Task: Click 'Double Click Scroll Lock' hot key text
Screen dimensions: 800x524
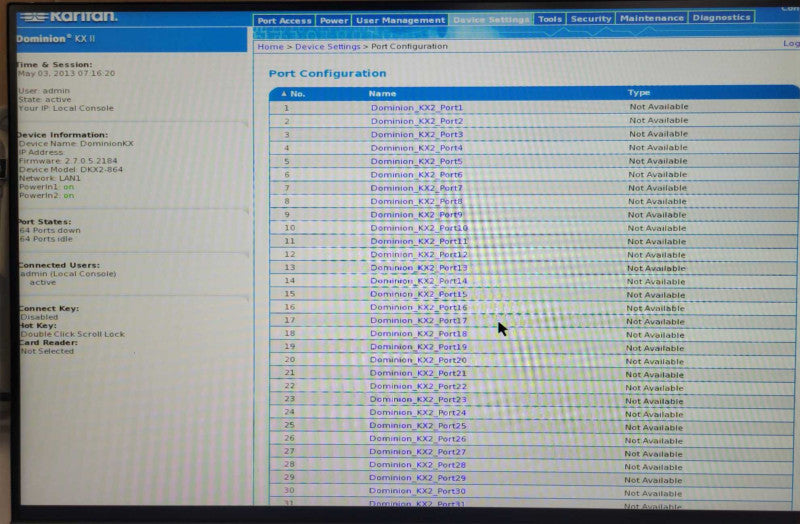Action: 72,334
